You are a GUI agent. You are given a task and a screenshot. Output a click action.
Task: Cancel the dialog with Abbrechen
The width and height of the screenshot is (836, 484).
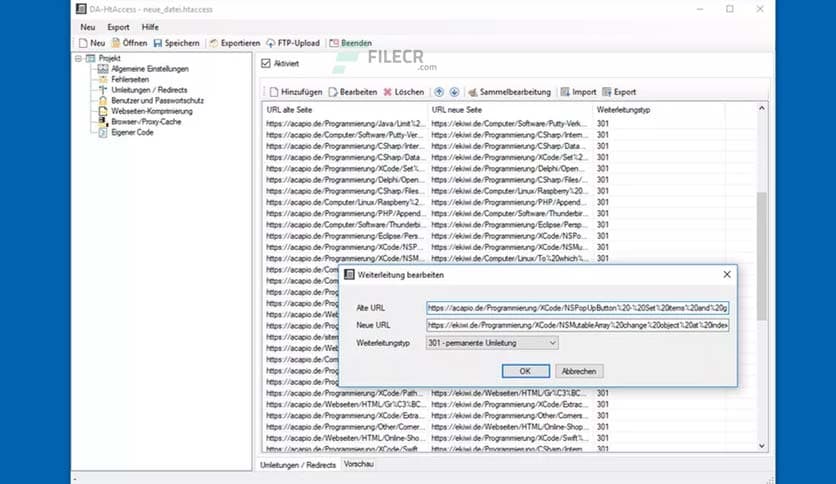579,371
